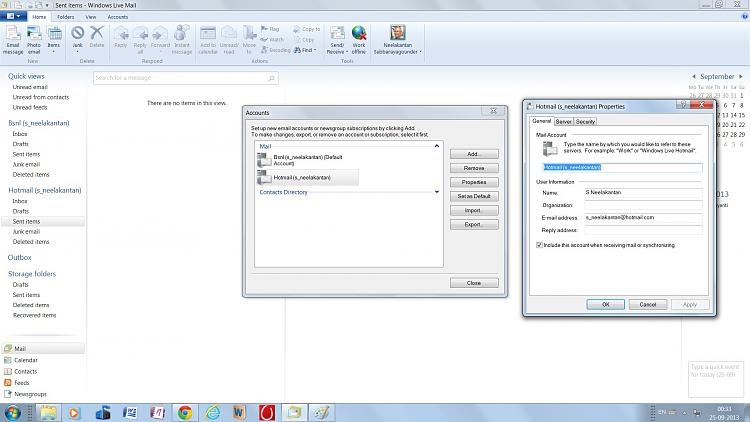This screenshot has width=750, height=422.
Task: Go to previous month in calendar
Action: (x=694, y=77)
